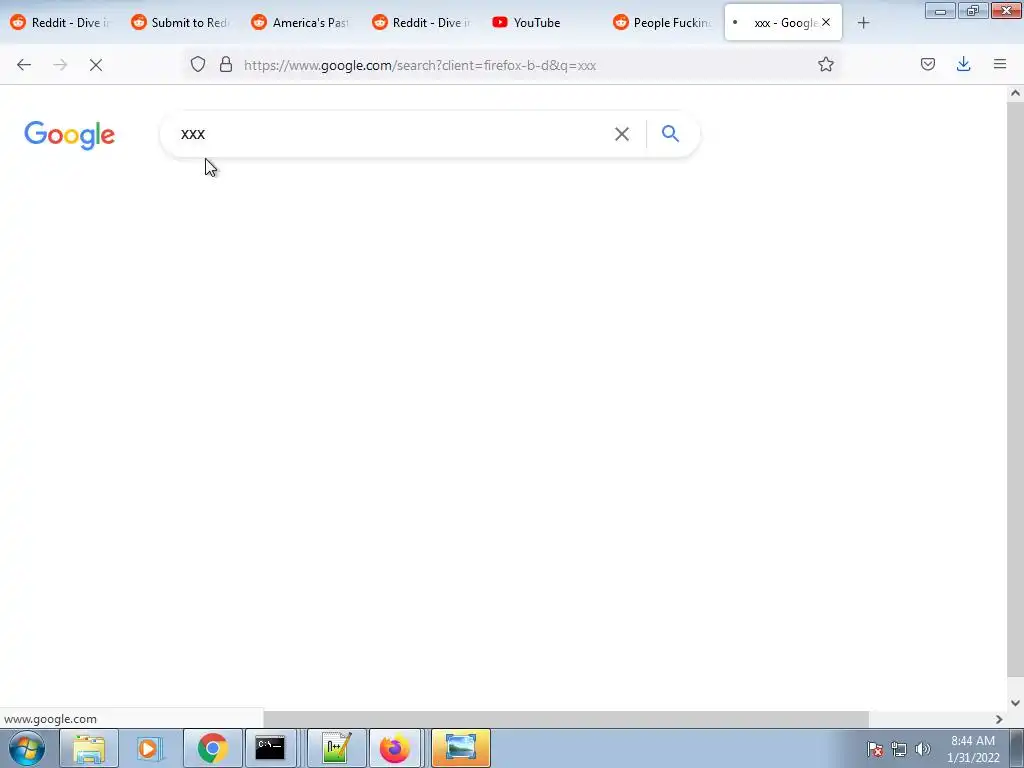Save page to Pocket
The height and width of the screenshot is (768, 1024).
click(927, 64)
